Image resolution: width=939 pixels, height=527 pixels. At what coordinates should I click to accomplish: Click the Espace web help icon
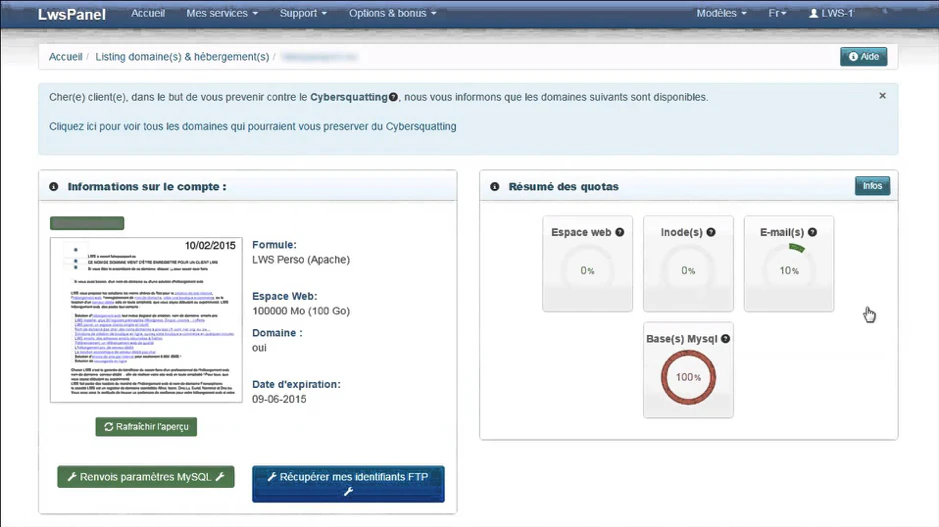pyautogui.click(x=620, y=232)
